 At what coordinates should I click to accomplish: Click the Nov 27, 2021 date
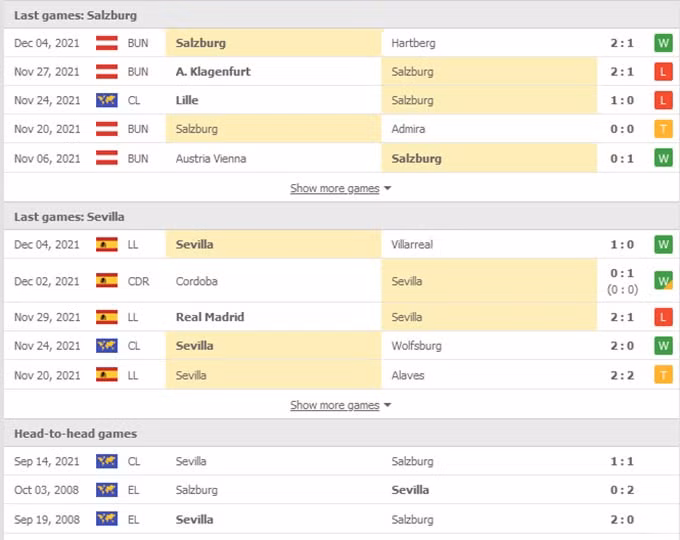47,72
